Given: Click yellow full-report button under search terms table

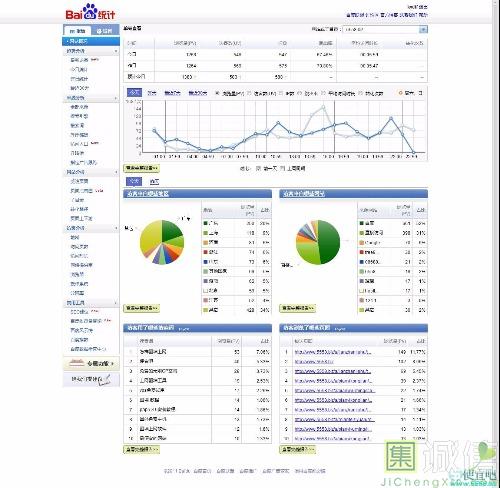Looking at the screenshot, I should (x=142, y=449).
